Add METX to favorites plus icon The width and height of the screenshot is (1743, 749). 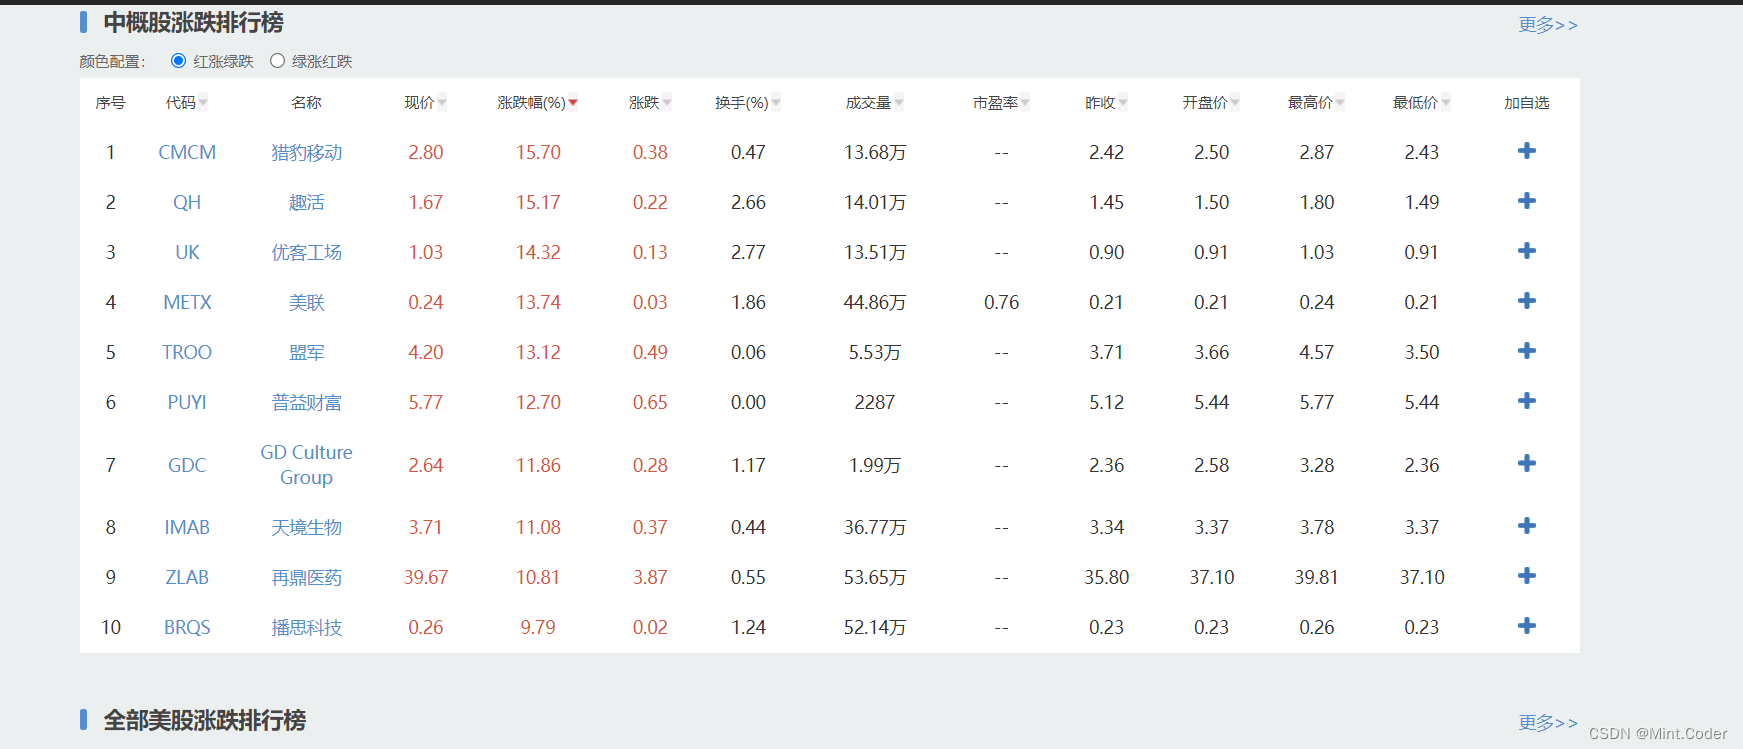1526,301
